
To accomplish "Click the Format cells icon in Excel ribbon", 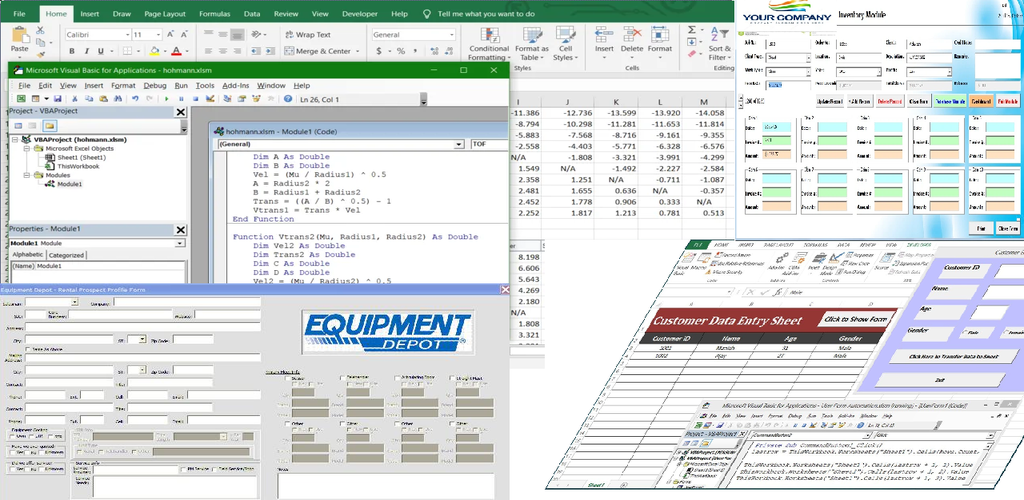I will pyautogui.click(x=660, y=35).
